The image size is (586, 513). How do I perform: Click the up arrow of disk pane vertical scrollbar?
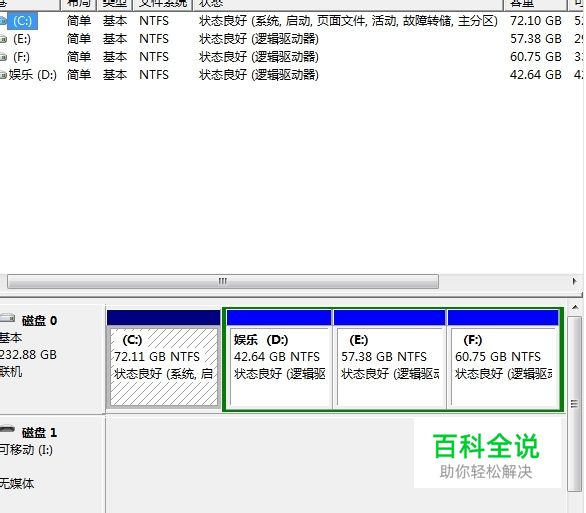coord(575,308)
